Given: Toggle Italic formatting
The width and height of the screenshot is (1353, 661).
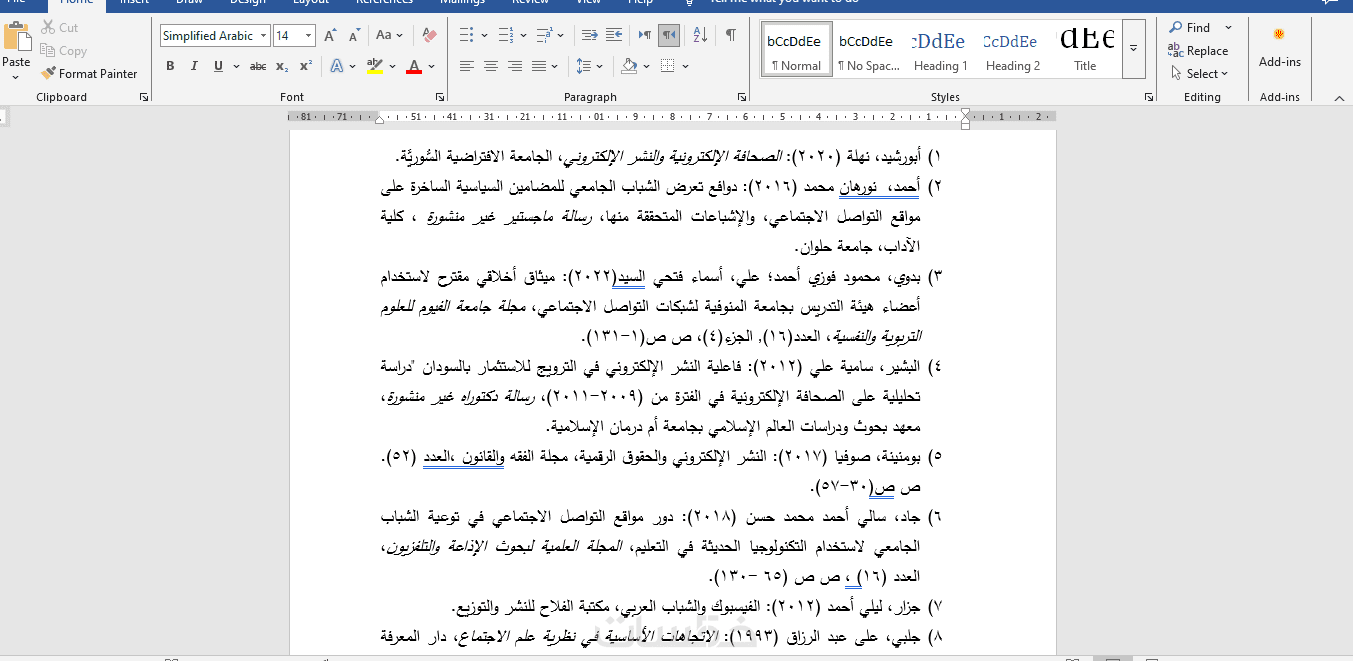Looking at the screenshot, I should (x=194, y=67).
